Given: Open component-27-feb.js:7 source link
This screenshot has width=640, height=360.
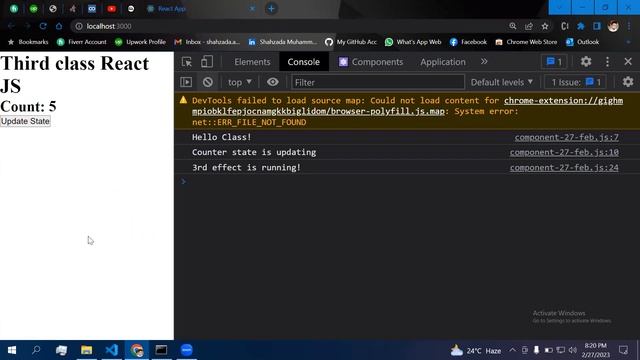Looking at the screenshot, I should 567,137.
